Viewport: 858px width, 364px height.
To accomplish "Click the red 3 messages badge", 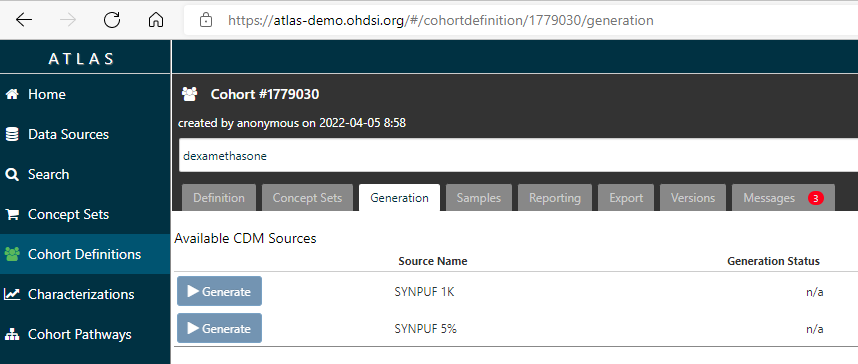I will pyautogui.click(x=815, y=198).
